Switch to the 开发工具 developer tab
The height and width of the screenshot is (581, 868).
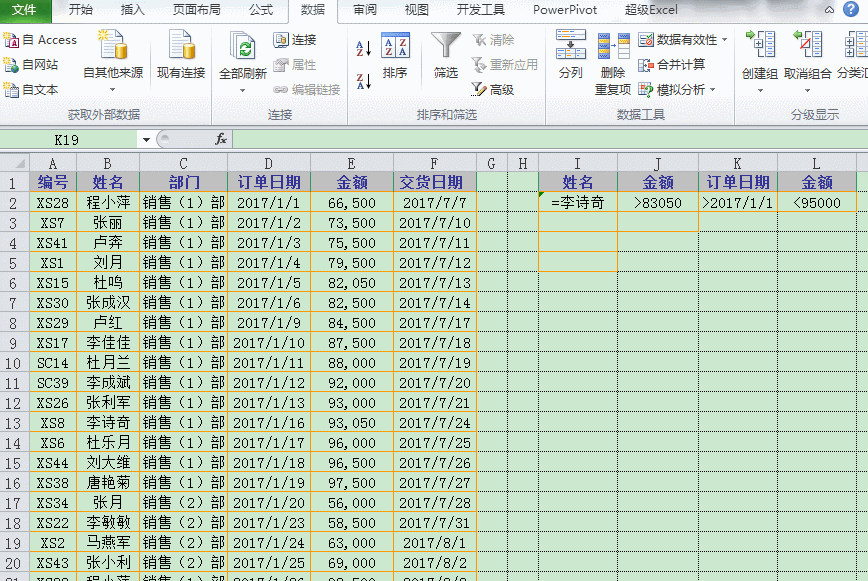[x=480, y=10]
